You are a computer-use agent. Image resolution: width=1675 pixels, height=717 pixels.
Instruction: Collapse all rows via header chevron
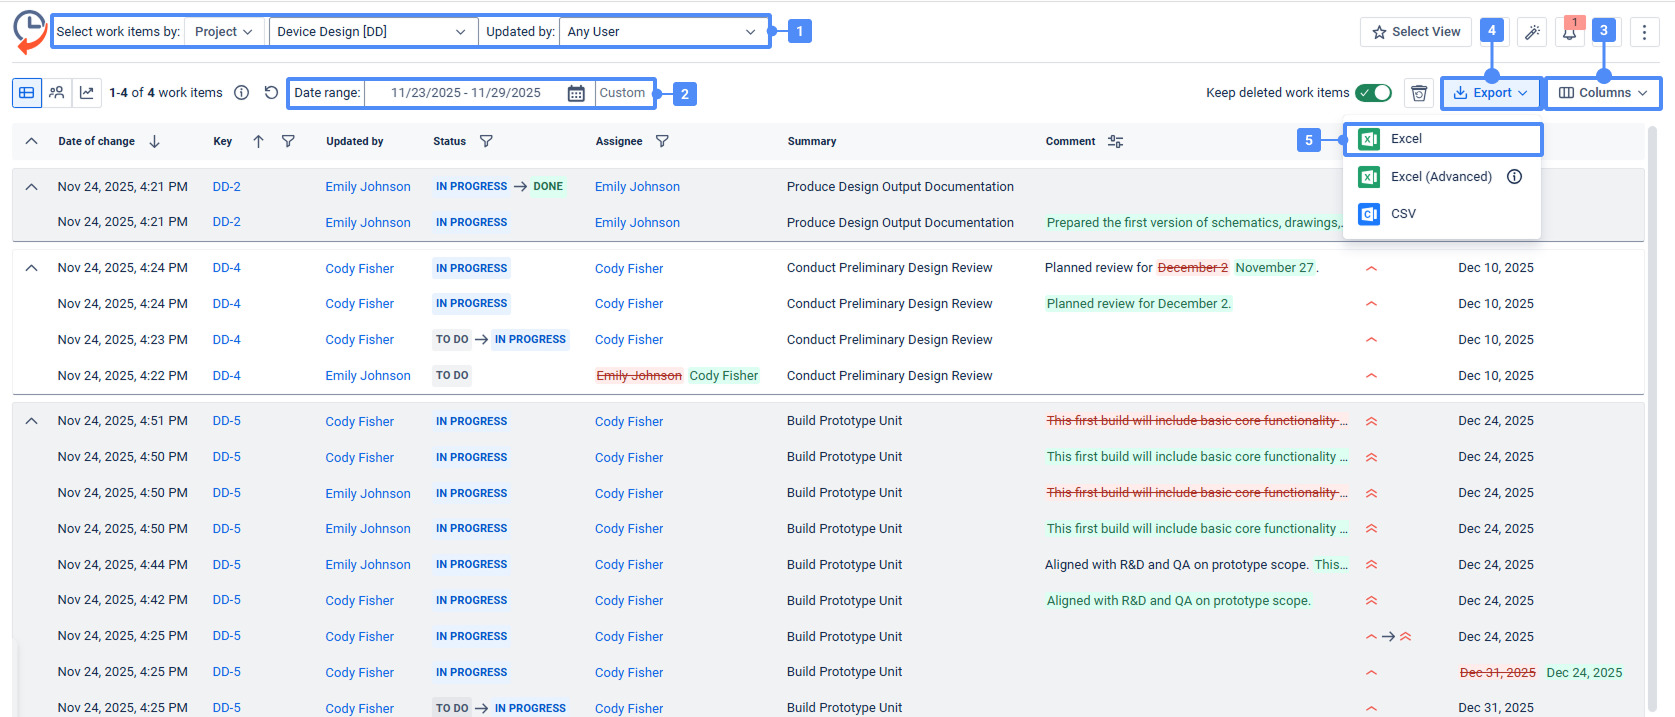coord(32,141)
